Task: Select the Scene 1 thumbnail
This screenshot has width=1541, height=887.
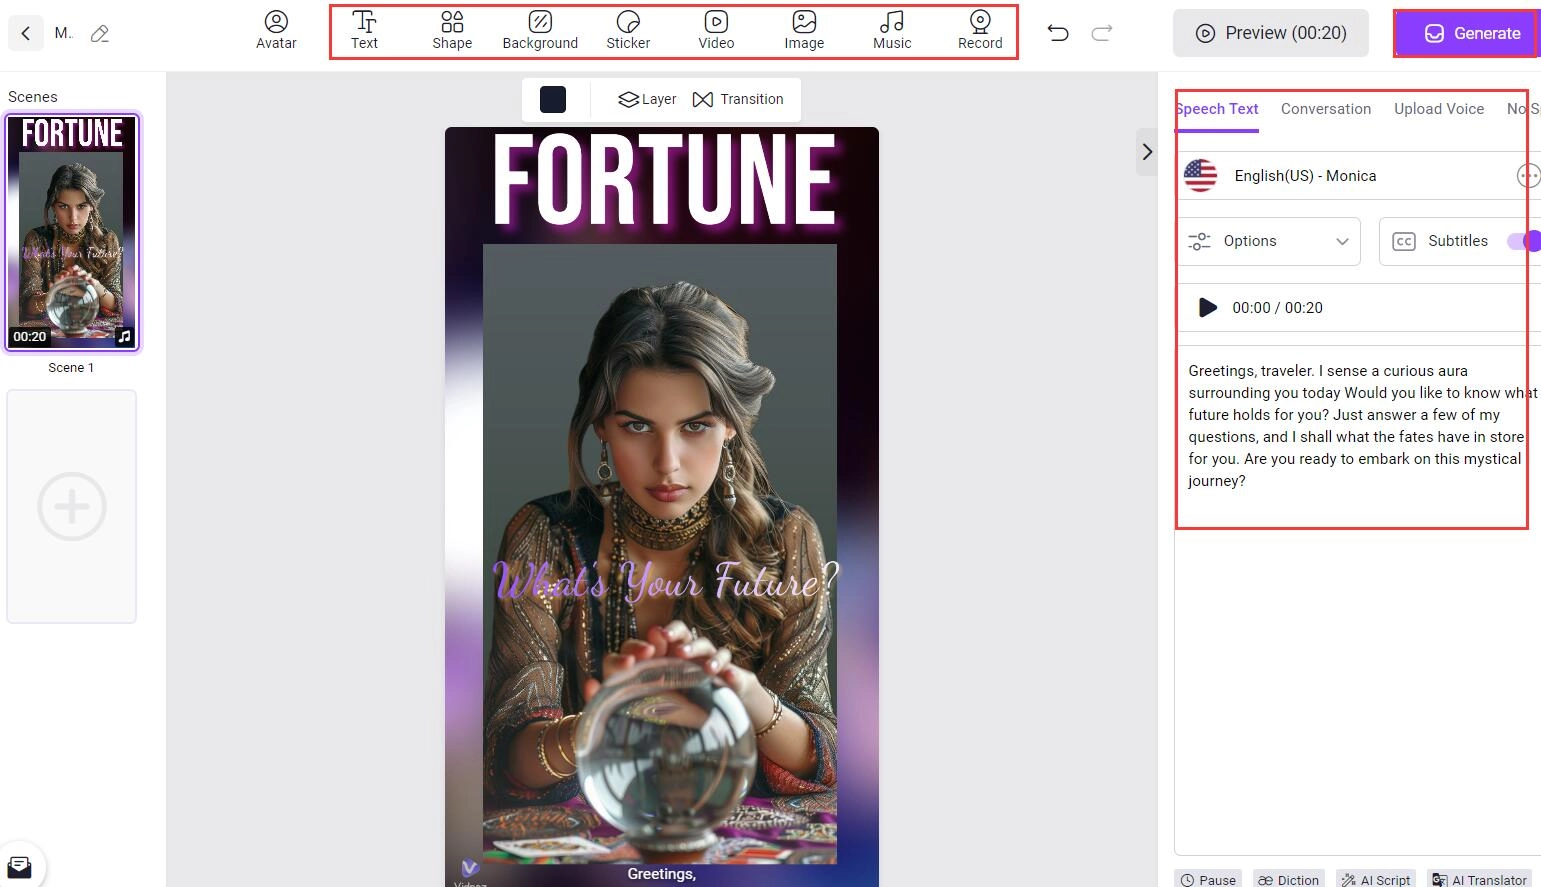Action: pyautogui.click(x=72, y=232)
